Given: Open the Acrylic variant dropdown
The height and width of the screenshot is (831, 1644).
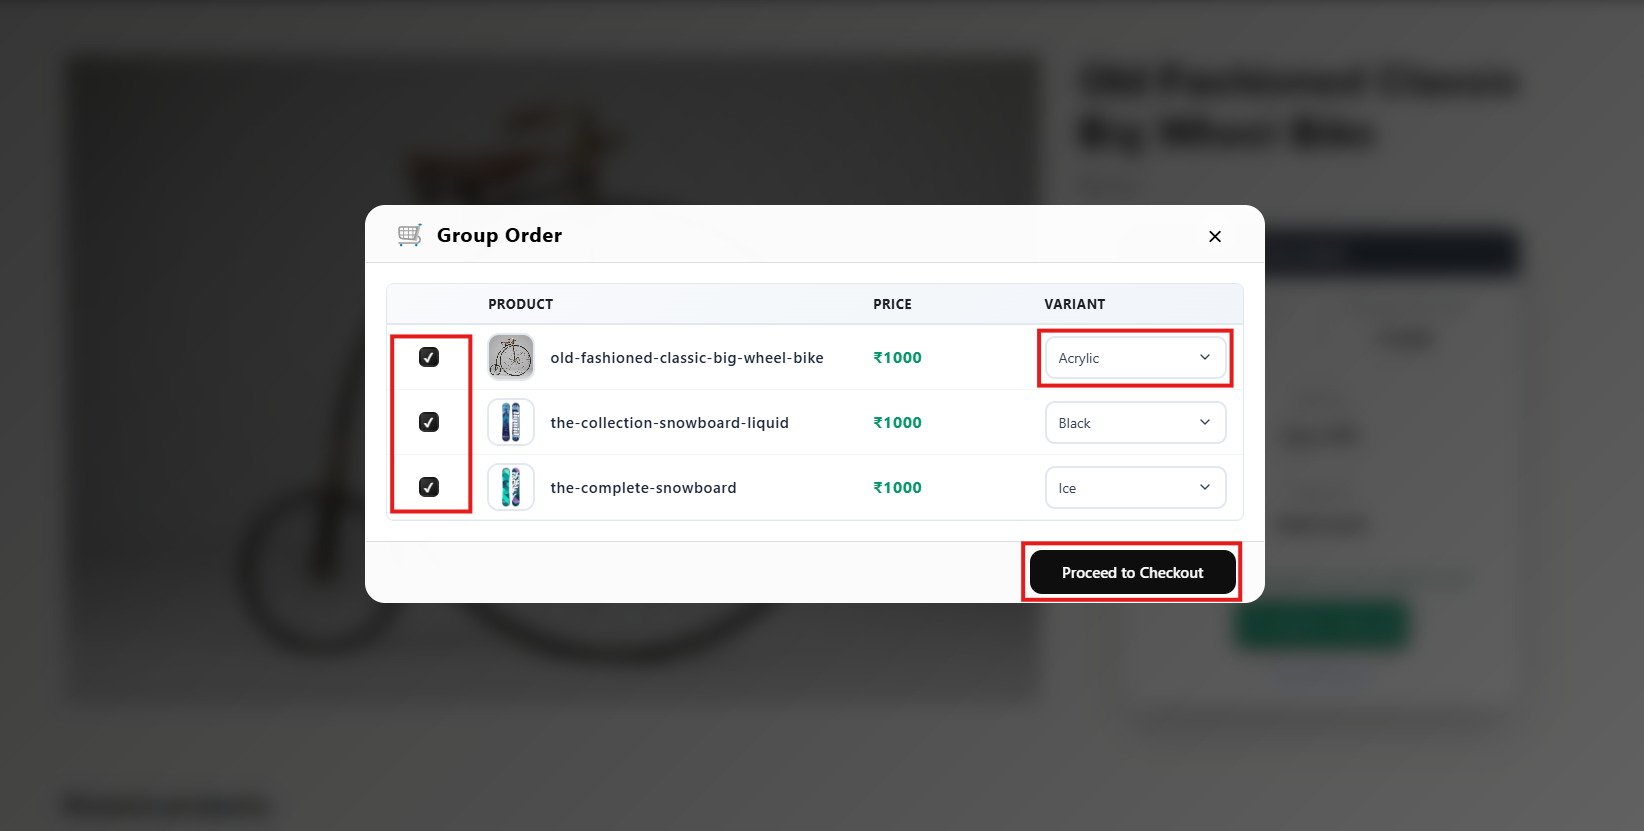Looking at the screenshot, I should 1135,358.
